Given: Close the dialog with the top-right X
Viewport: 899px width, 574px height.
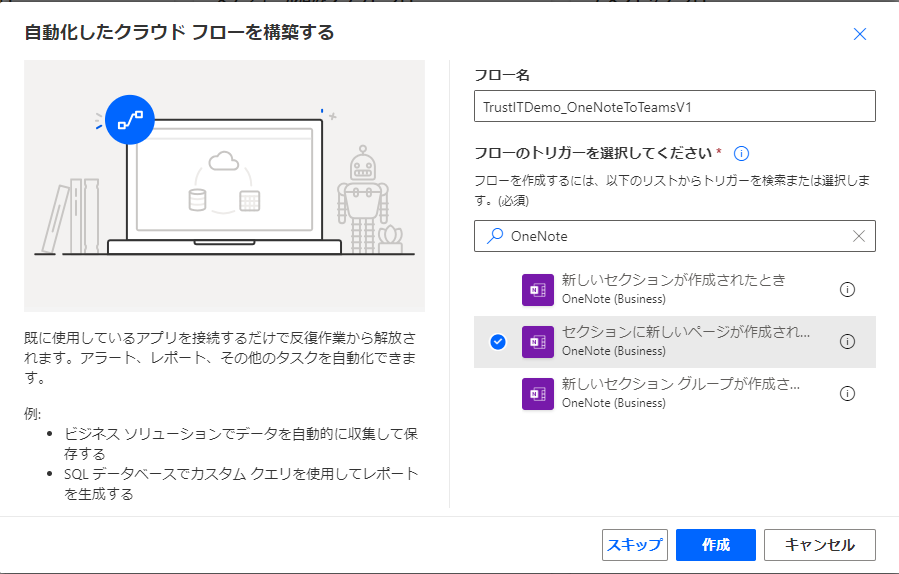Looking at the screenshot, I should 859,34.
